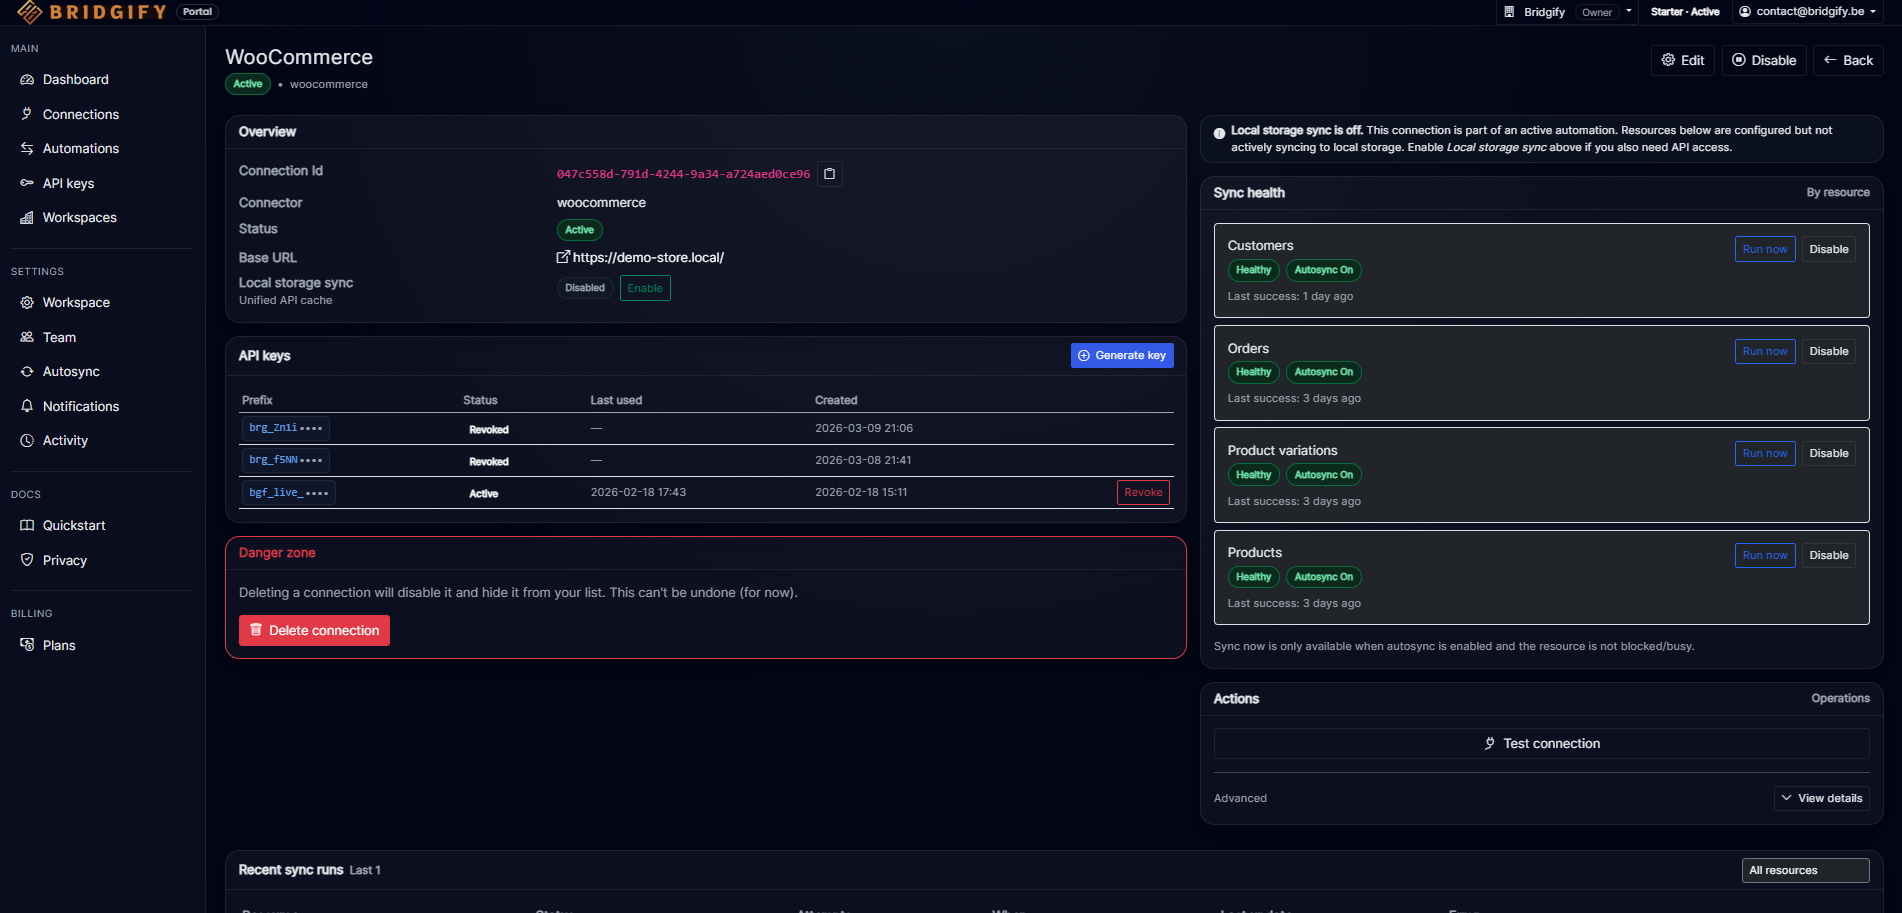Open the demo-store.local Base URL link

coord(647,258)
